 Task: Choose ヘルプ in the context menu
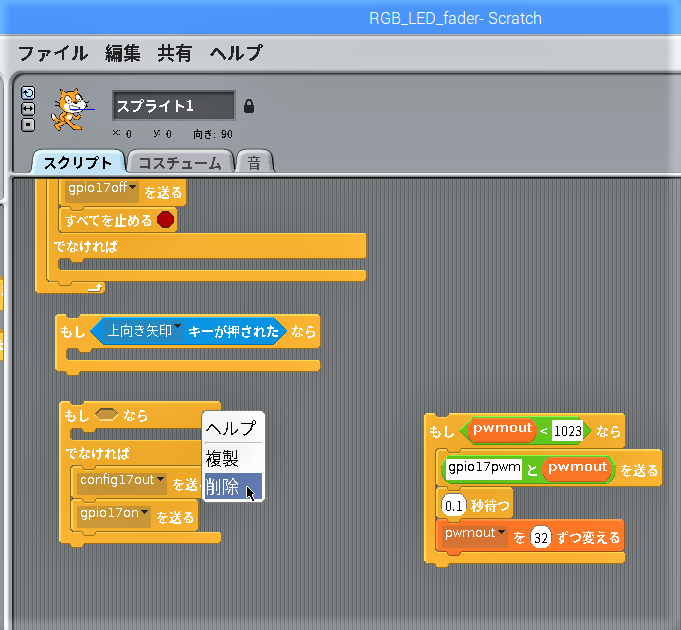(233, 428)
